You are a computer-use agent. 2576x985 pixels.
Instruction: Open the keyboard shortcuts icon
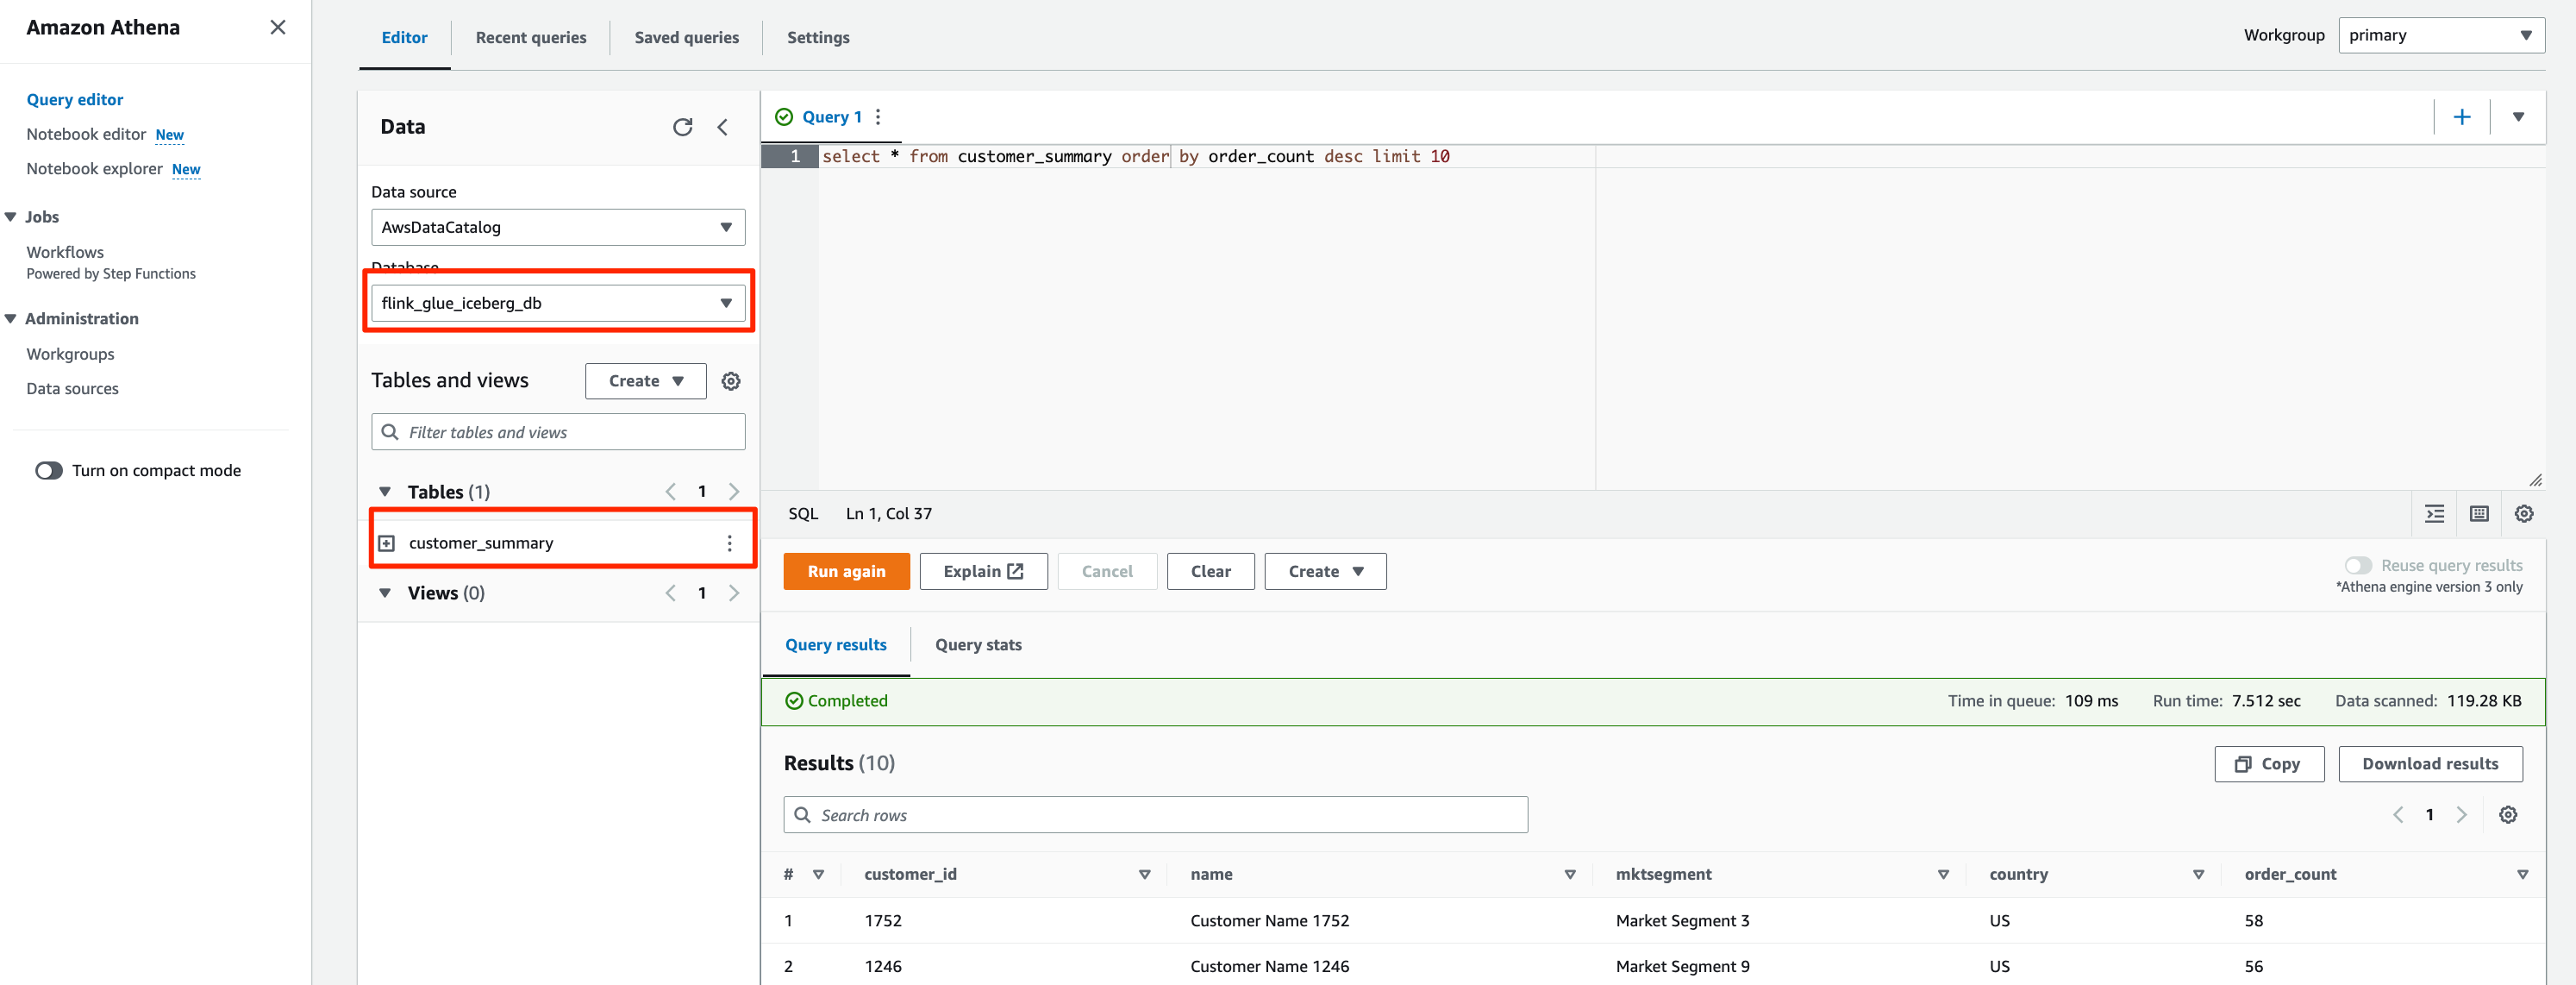click(x=2479, y=514)
